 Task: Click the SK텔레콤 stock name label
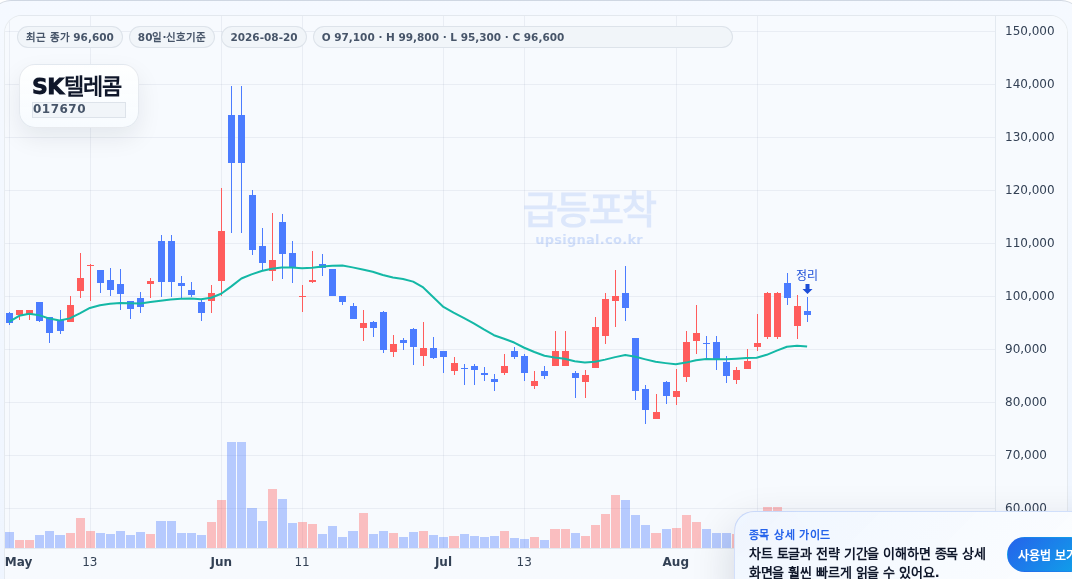[77, 86]
